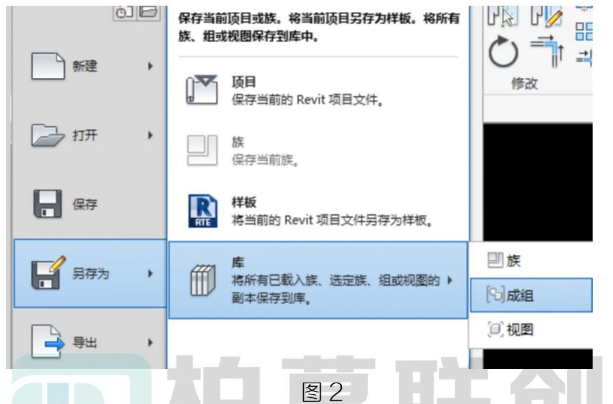
Task: Click the RTE template (样板) icon
Action: 203,211
